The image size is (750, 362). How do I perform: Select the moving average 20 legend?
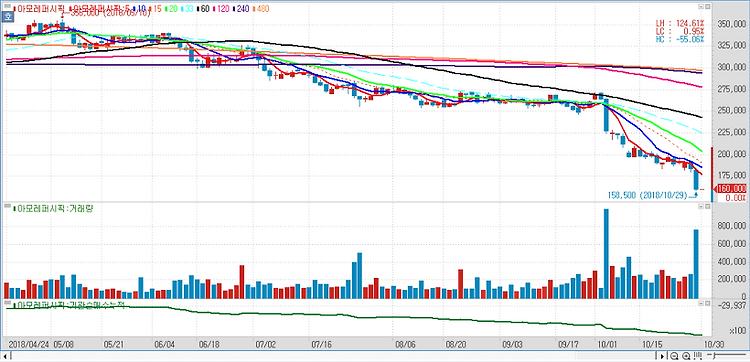point(171,9)
